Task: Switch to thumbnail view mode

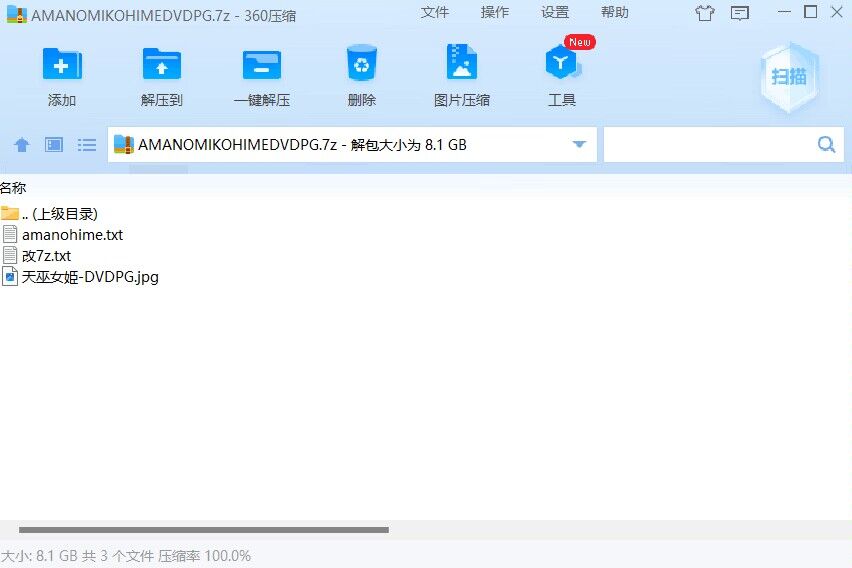Action: coord(54,145)
